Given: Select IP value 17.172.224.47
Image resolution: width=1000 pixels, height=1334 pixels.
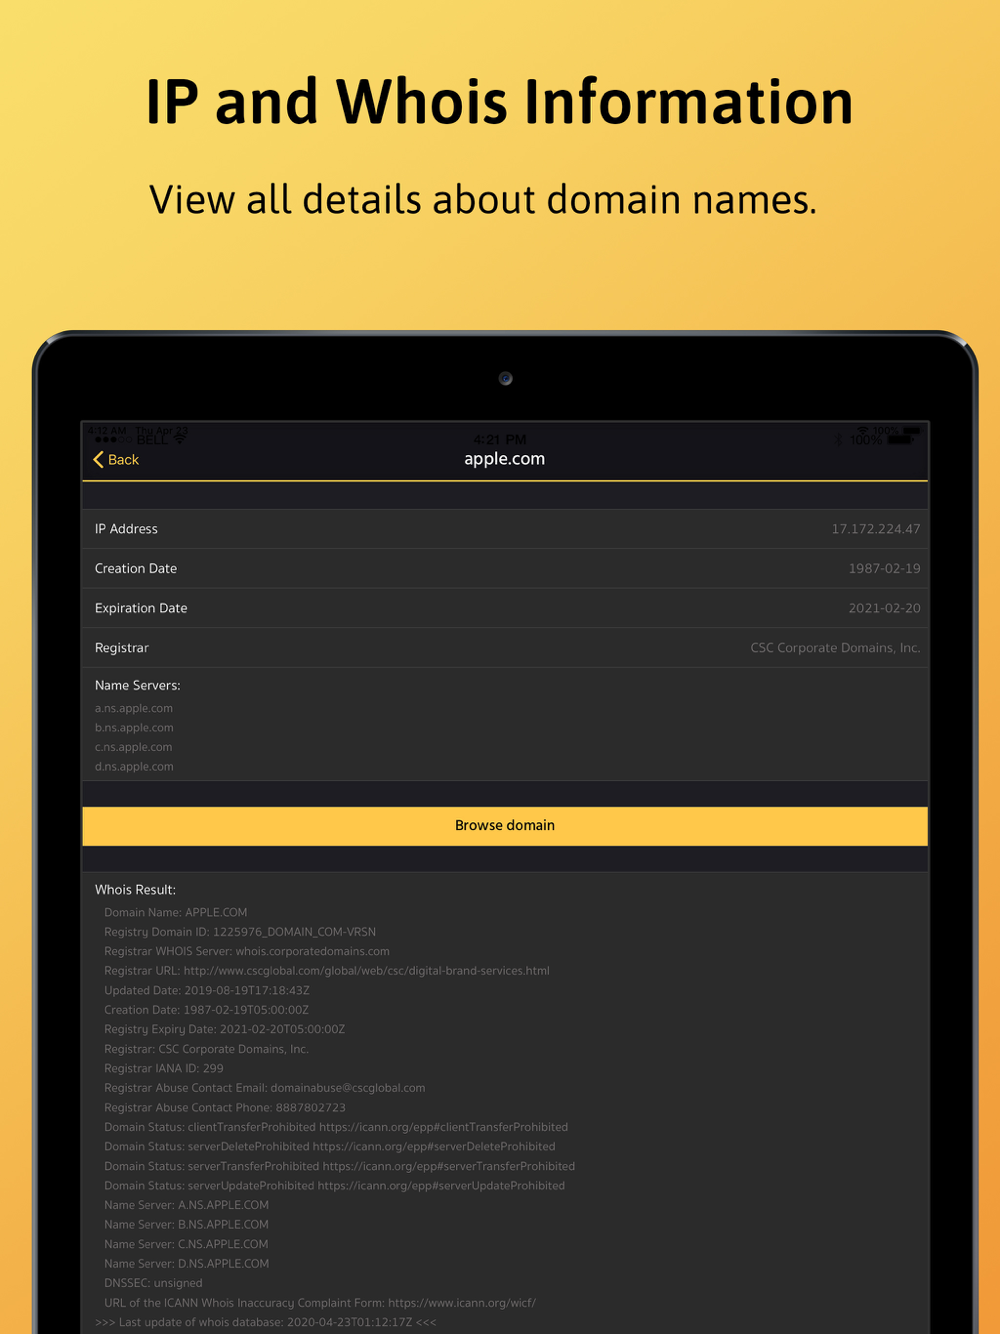Looking at the screenshot, I should [x=876, y=529].
